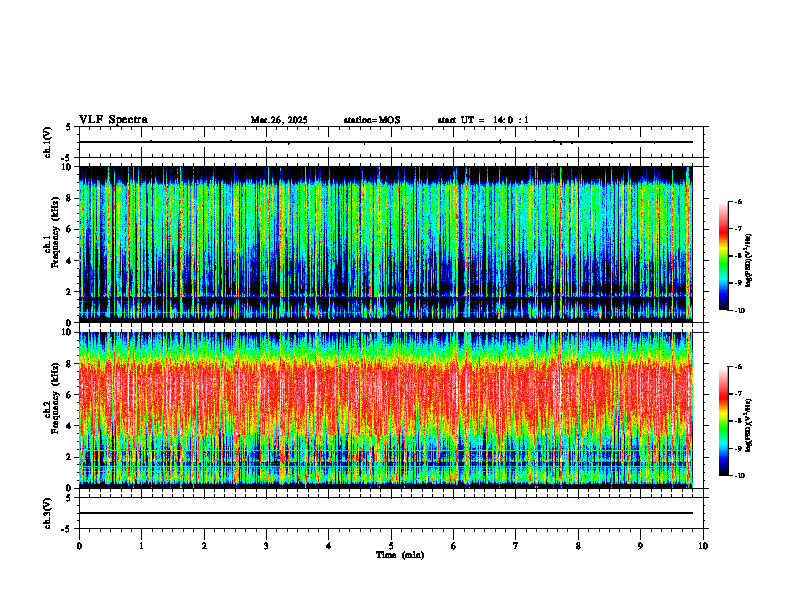Click the ch.2 frequency tick label "6"
Viewport: 792px width, 612px height.
70,395
